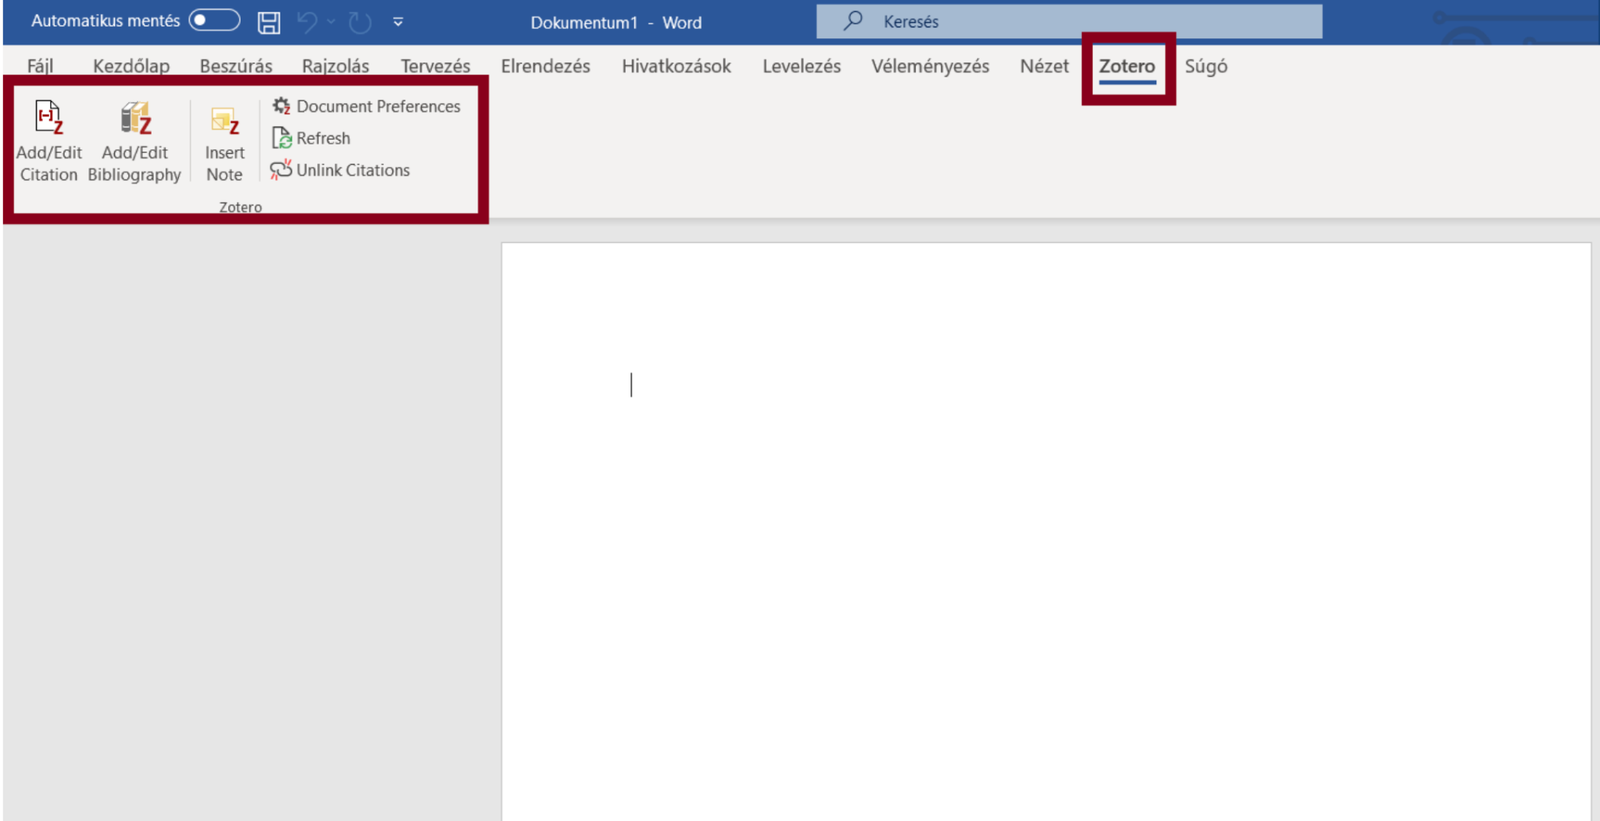The image size is (1600, 821).
Task: Click the Keresés search box
Action: 1069,21
